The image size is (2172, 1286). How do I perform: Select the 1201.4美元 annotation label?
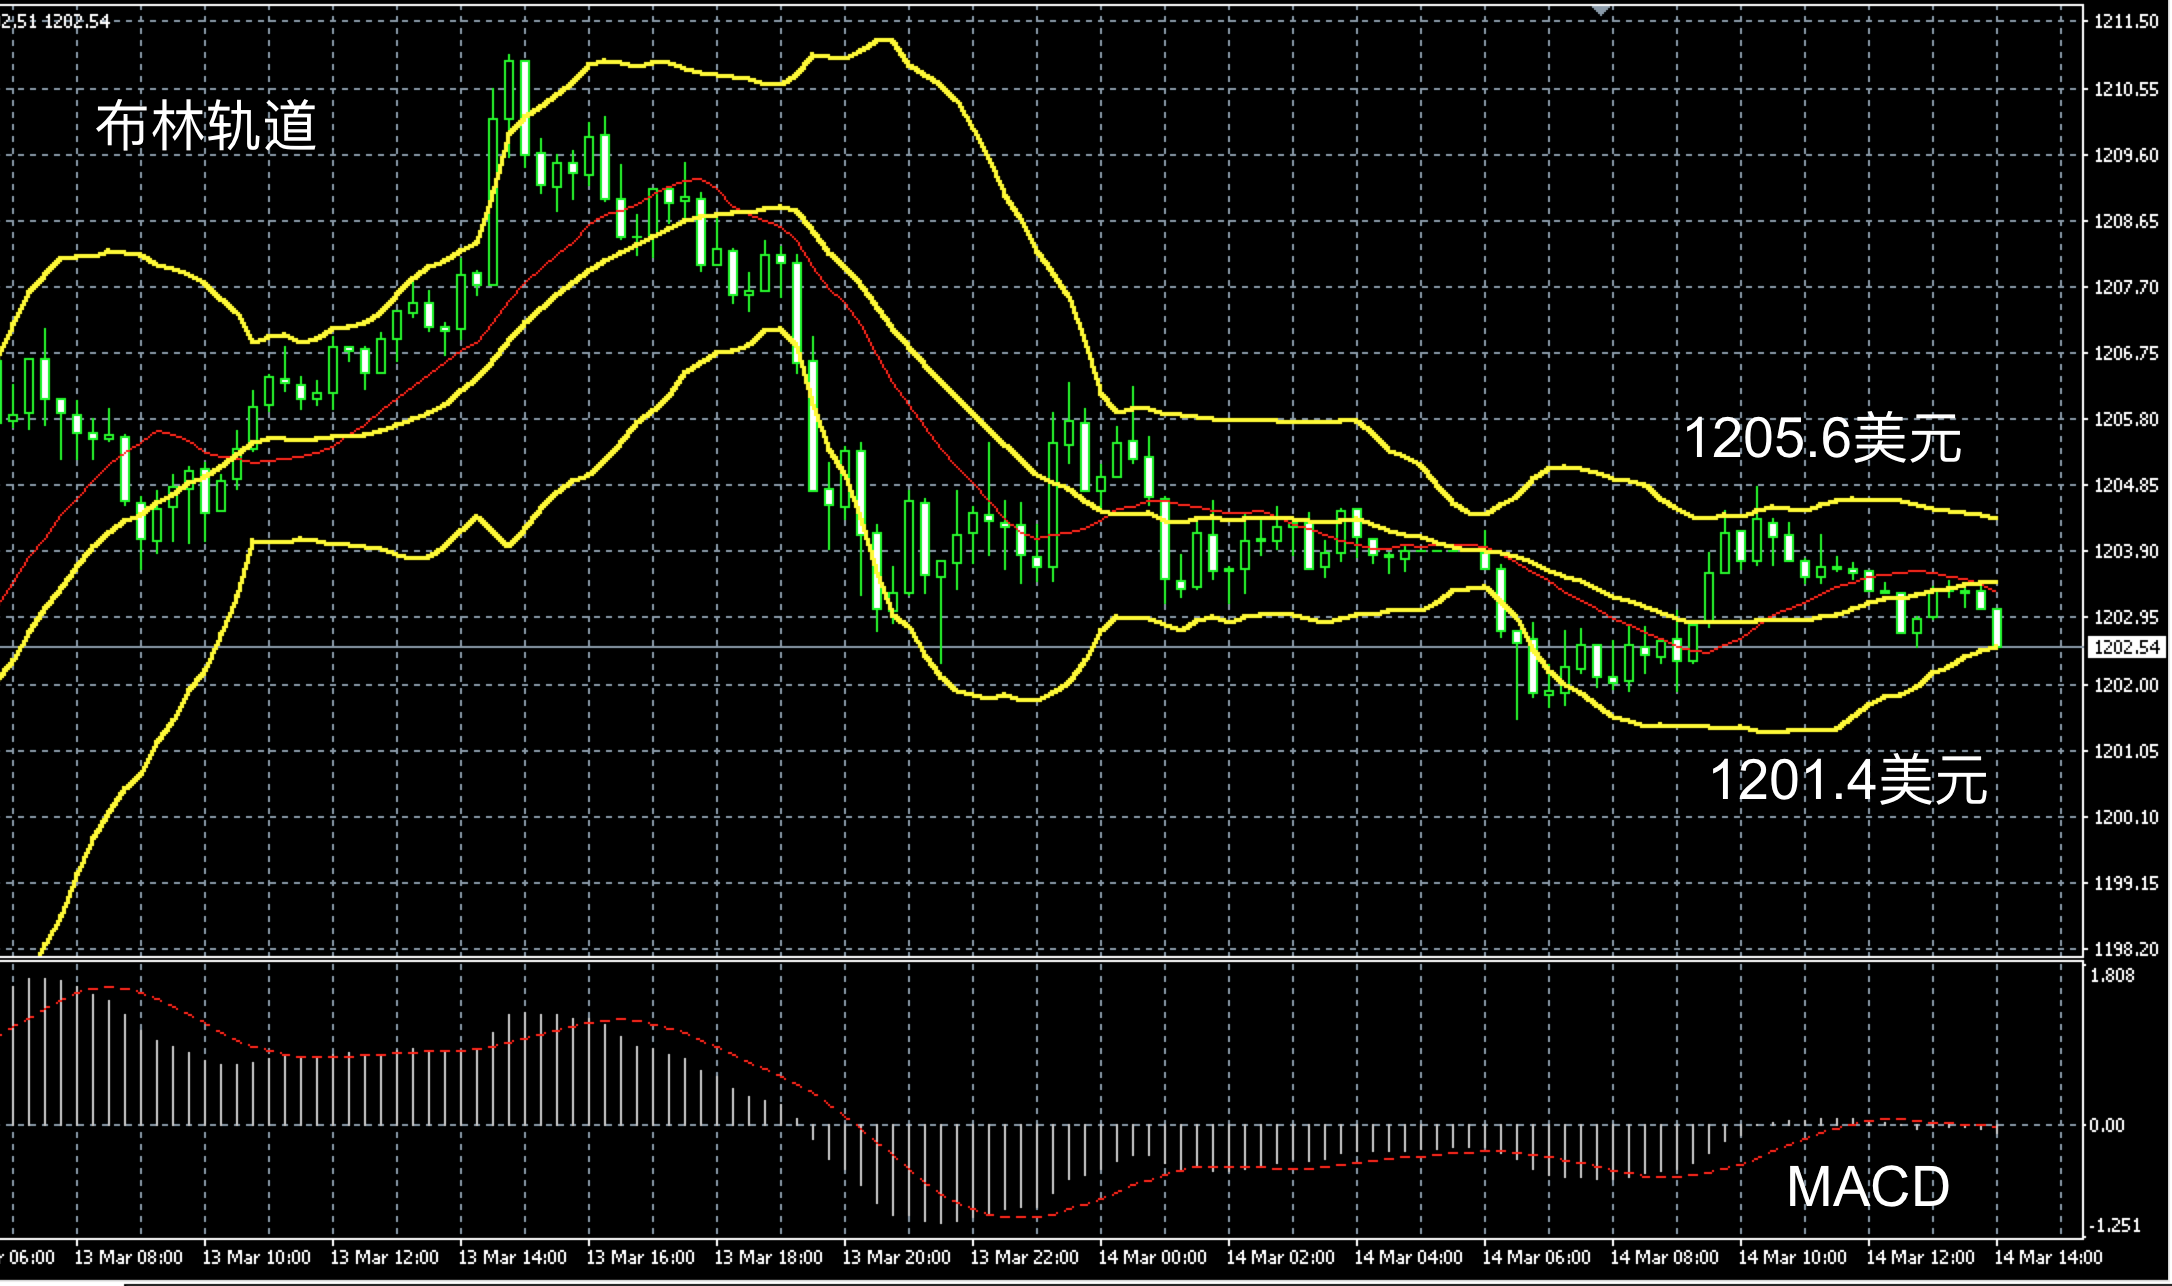(1848, 780)
